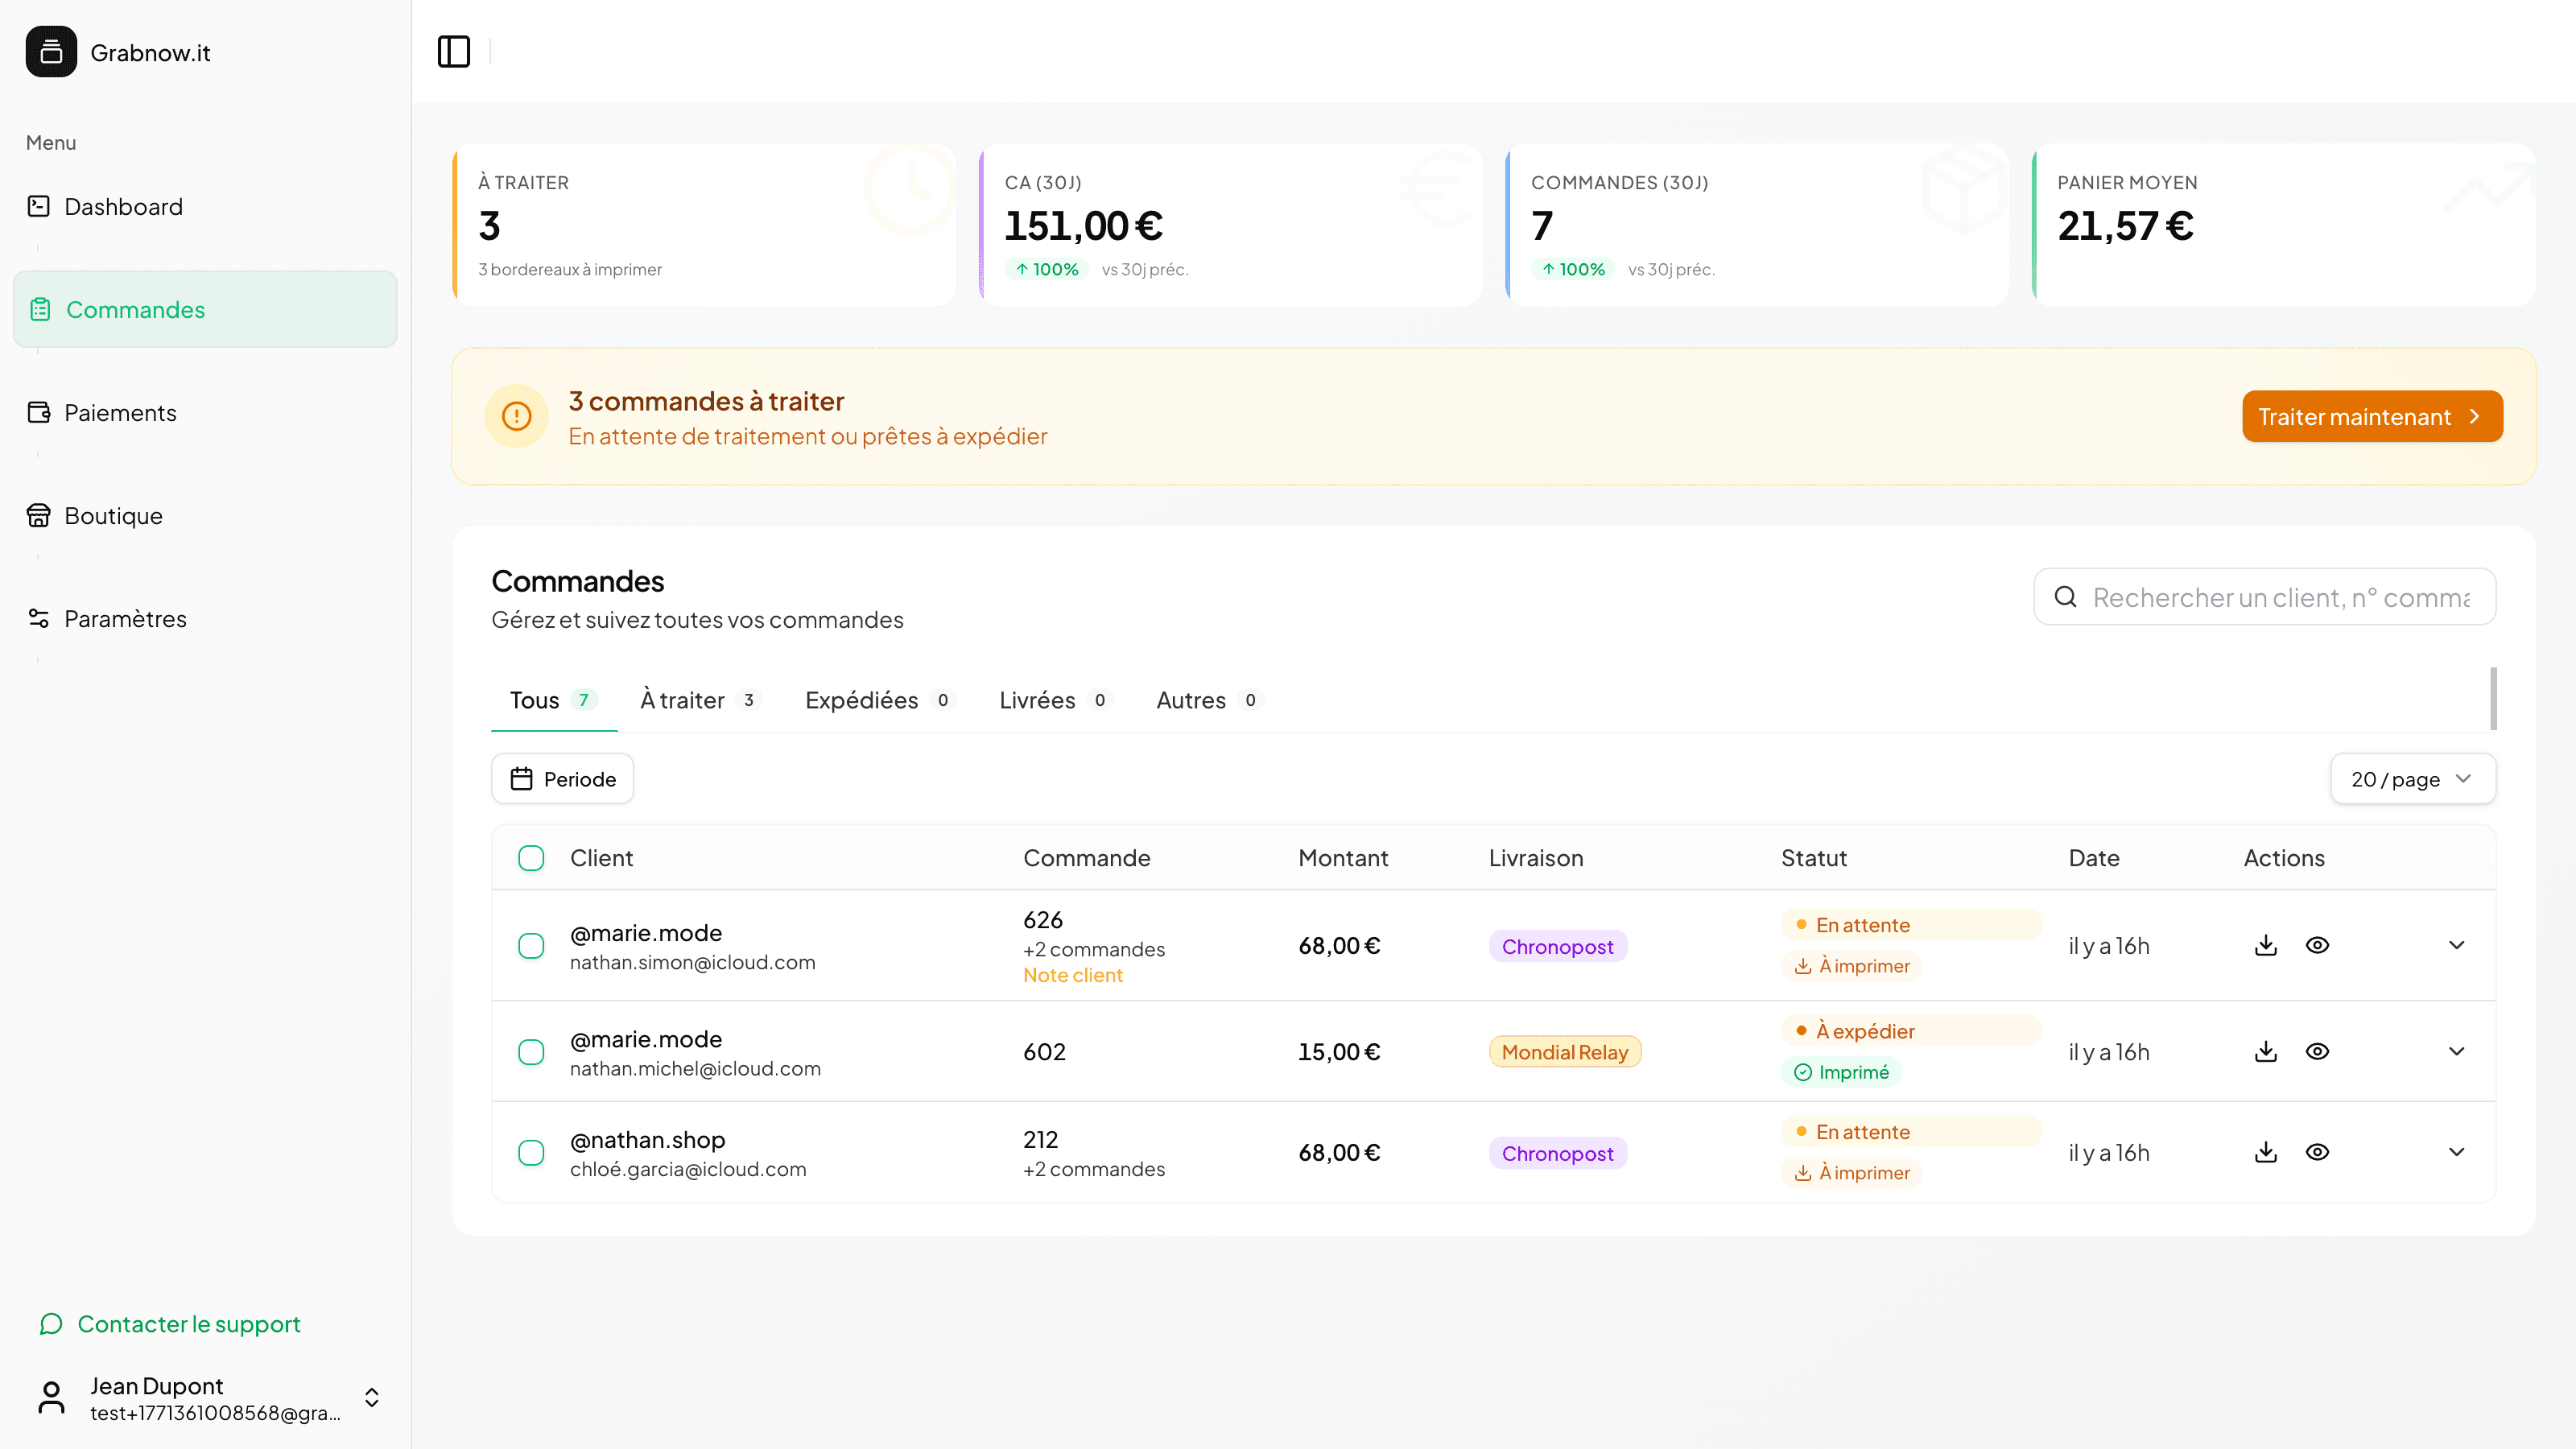Screen dimensions: 2576x1449
Task: Select Paiements in the sidebar
Action: (120, 413)
